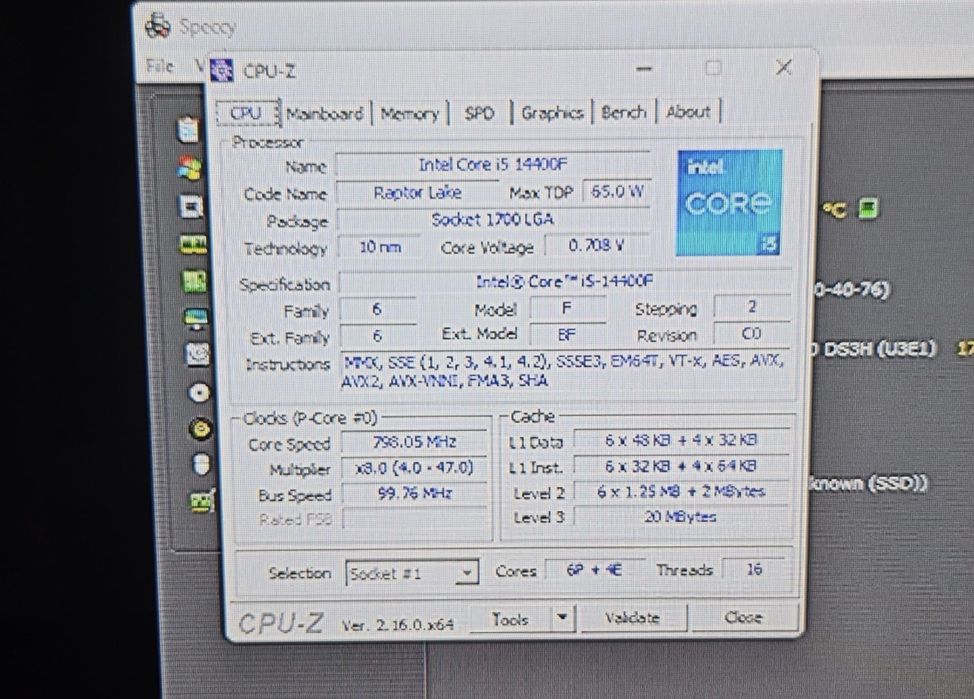The height and width of the screenshot is (699, 974).
Task: Click the Name field 'Intel Core i5 14400F'
Action: [492, 165]
